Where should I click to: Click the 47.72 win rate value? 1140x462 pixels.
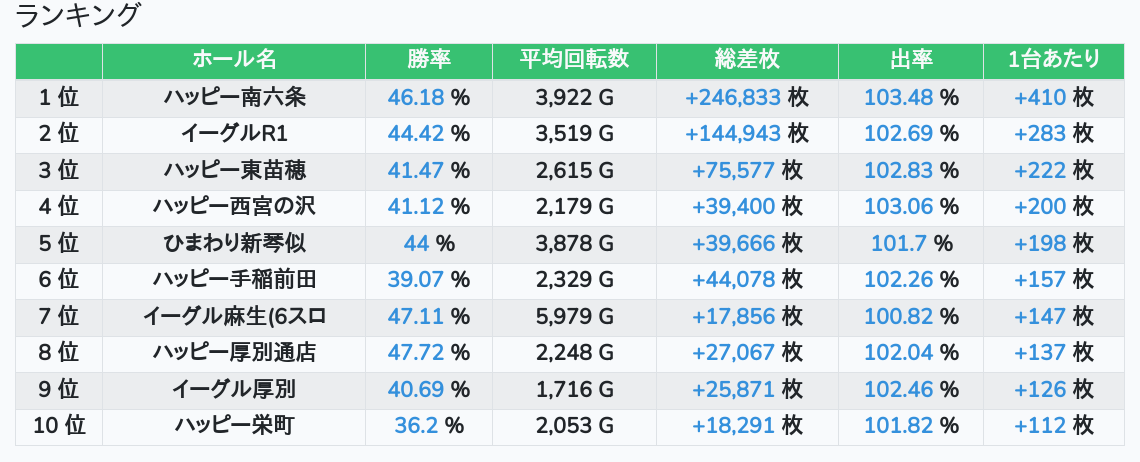(x=416, y=352)
